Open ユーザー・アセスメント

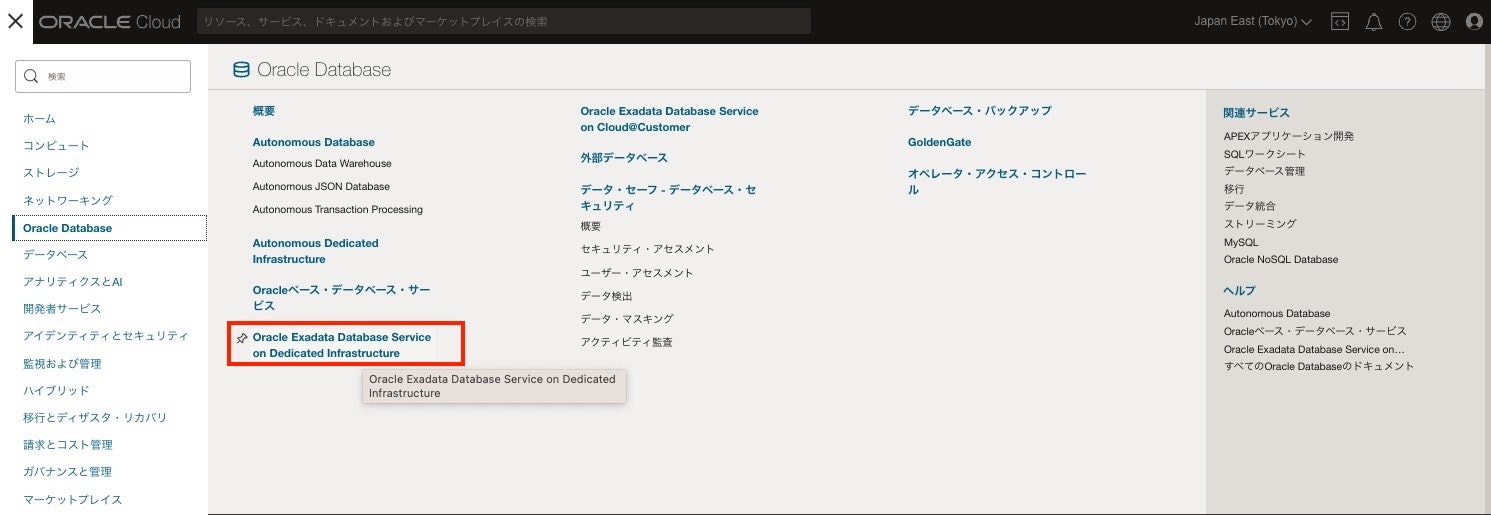click(636, 273)
